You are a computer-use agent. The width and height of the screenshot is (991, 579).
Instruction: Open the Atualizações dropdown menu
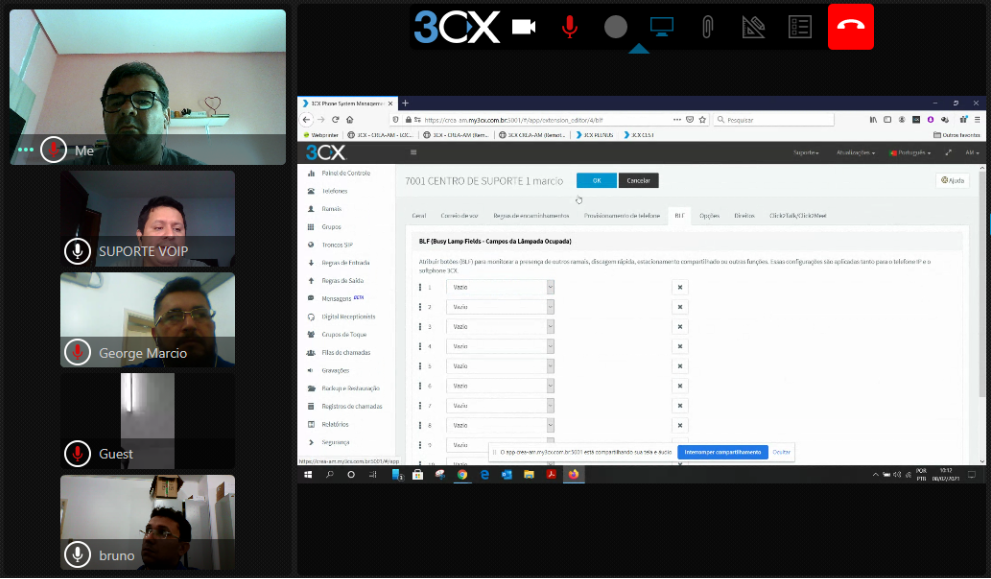coord(855,152)
